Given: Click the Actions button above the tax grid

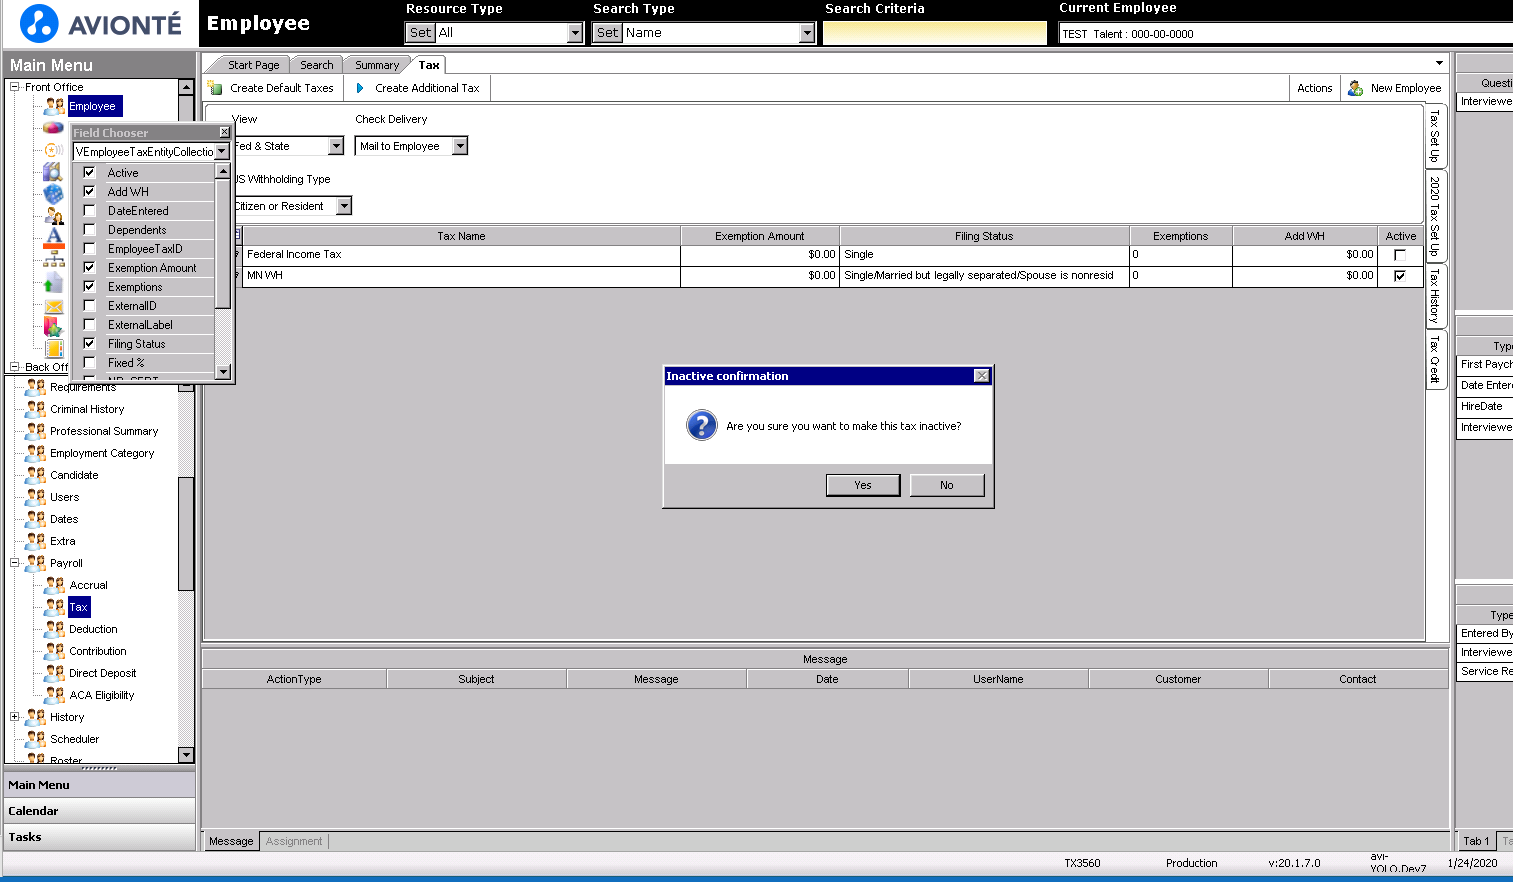Looking at the screenshot, I should (x=1314, y=88).
